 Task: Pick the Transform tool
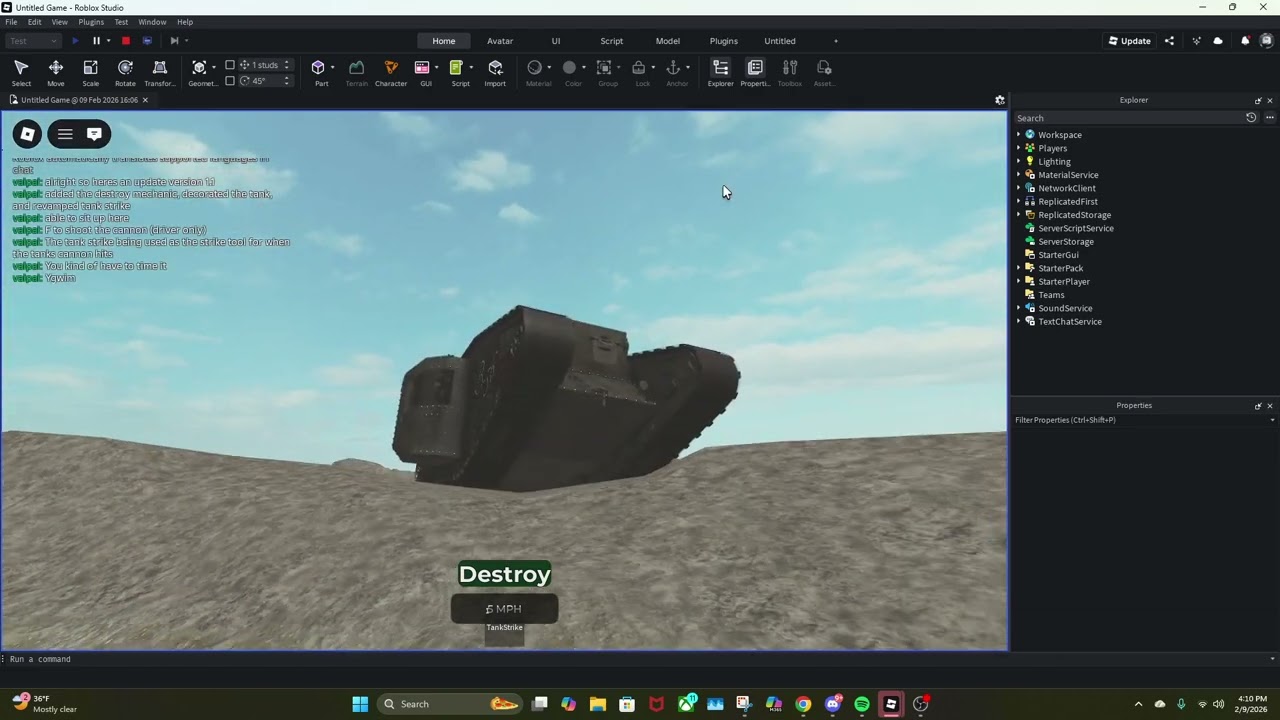pyautogui.click(x=160, y=72)
